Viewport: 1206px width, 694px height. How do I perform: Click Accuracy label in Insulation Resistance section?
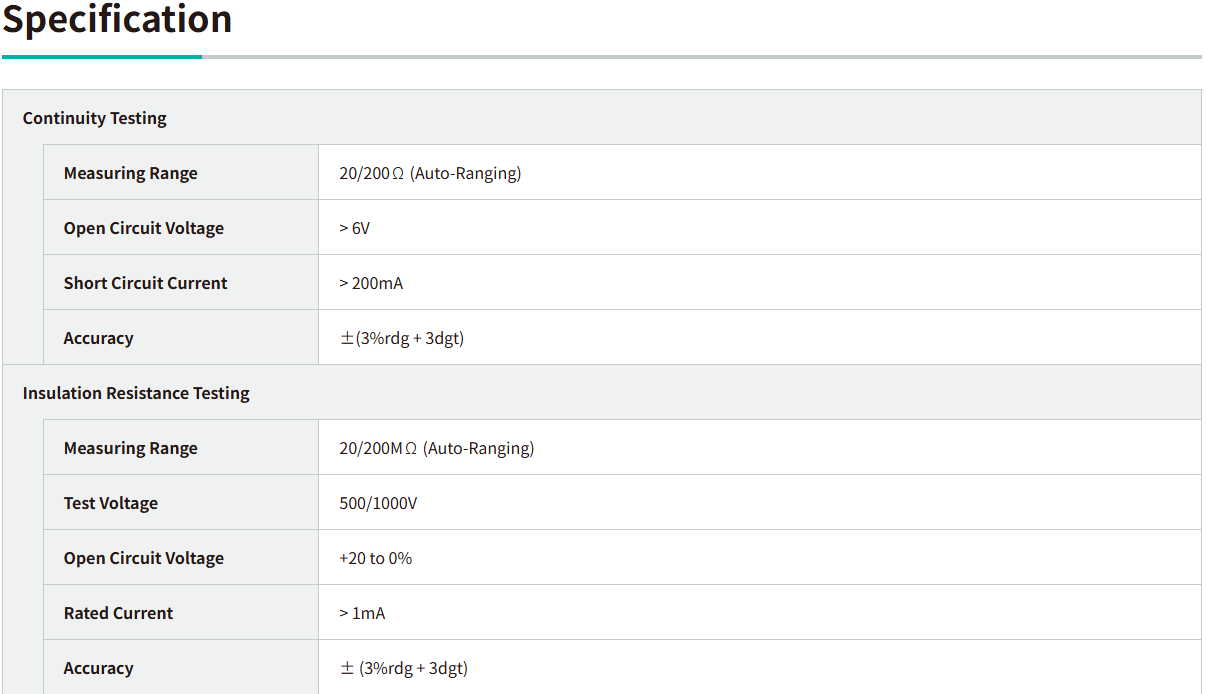98,668
